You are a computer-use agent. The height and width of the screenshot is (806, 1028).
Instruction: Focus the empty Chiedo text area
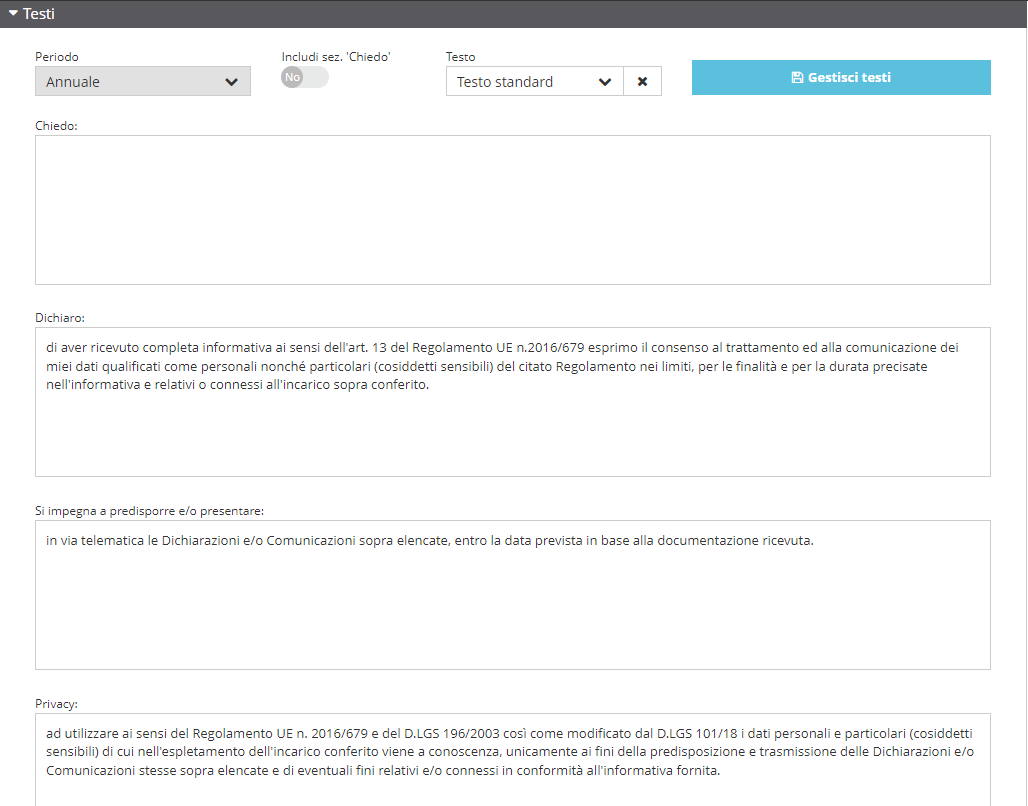pyautogui.click(x=512, y=210)
